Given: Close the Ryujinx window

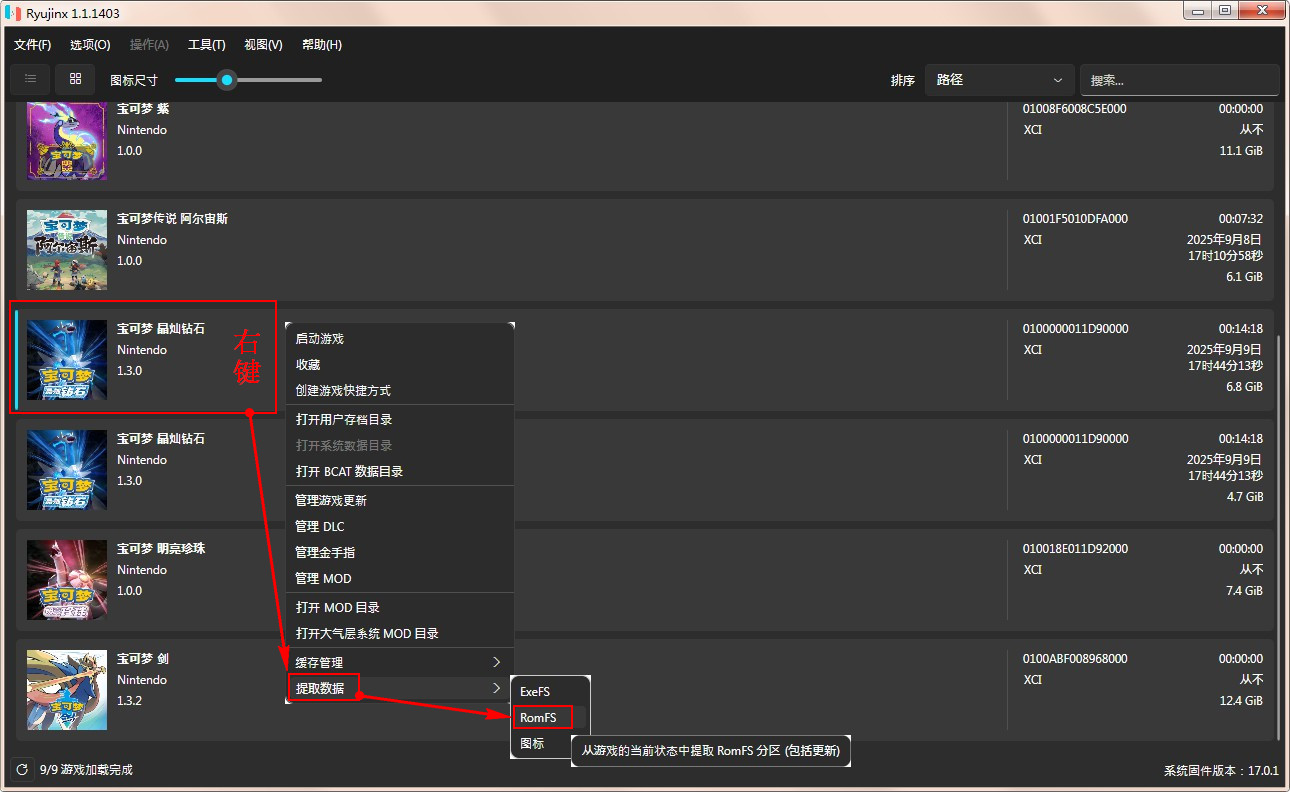Looking at the screenshot, I should tap(1262, 10).
